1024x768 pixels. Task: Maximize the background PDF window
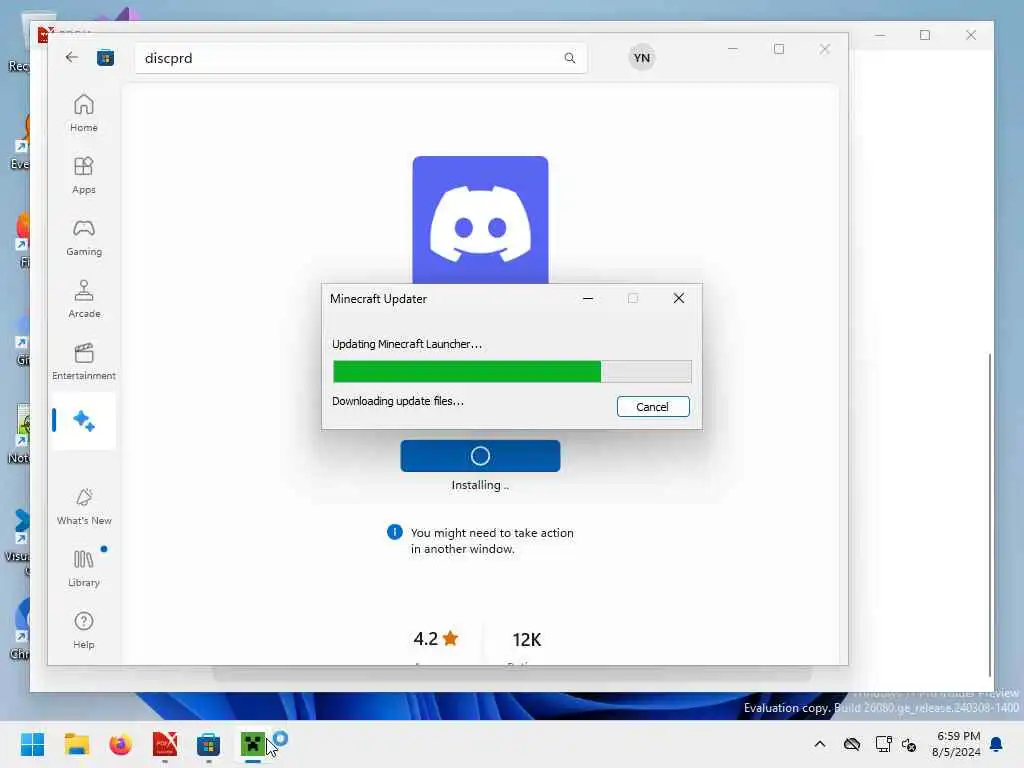tap(925, 35)
